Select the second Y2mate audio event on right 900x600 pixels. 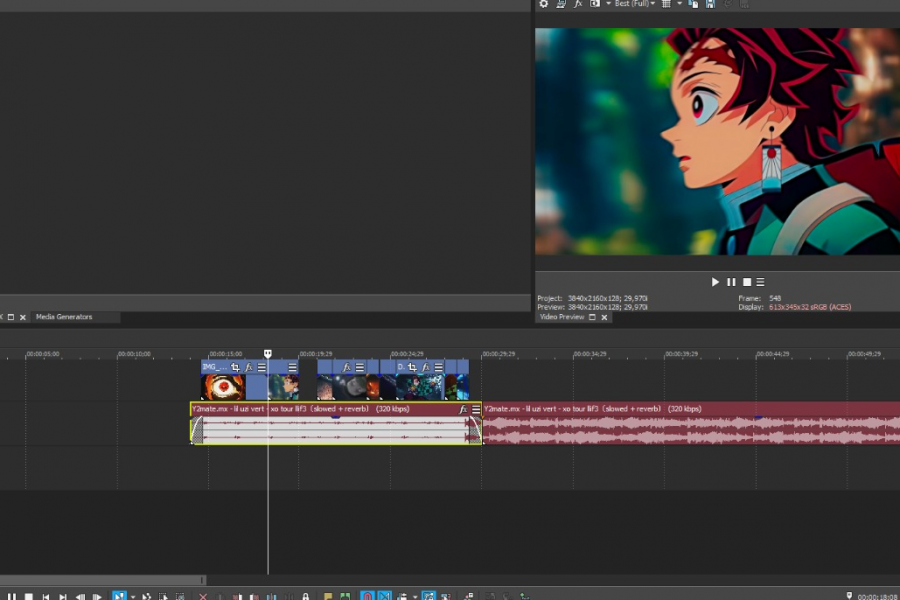click(691, 423)
